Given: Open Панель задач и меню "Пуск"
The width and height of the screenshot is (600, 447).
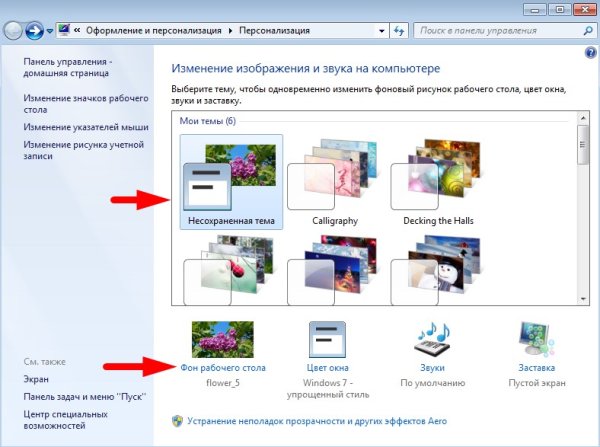Looking at the screenshot, I should (85, 396).
